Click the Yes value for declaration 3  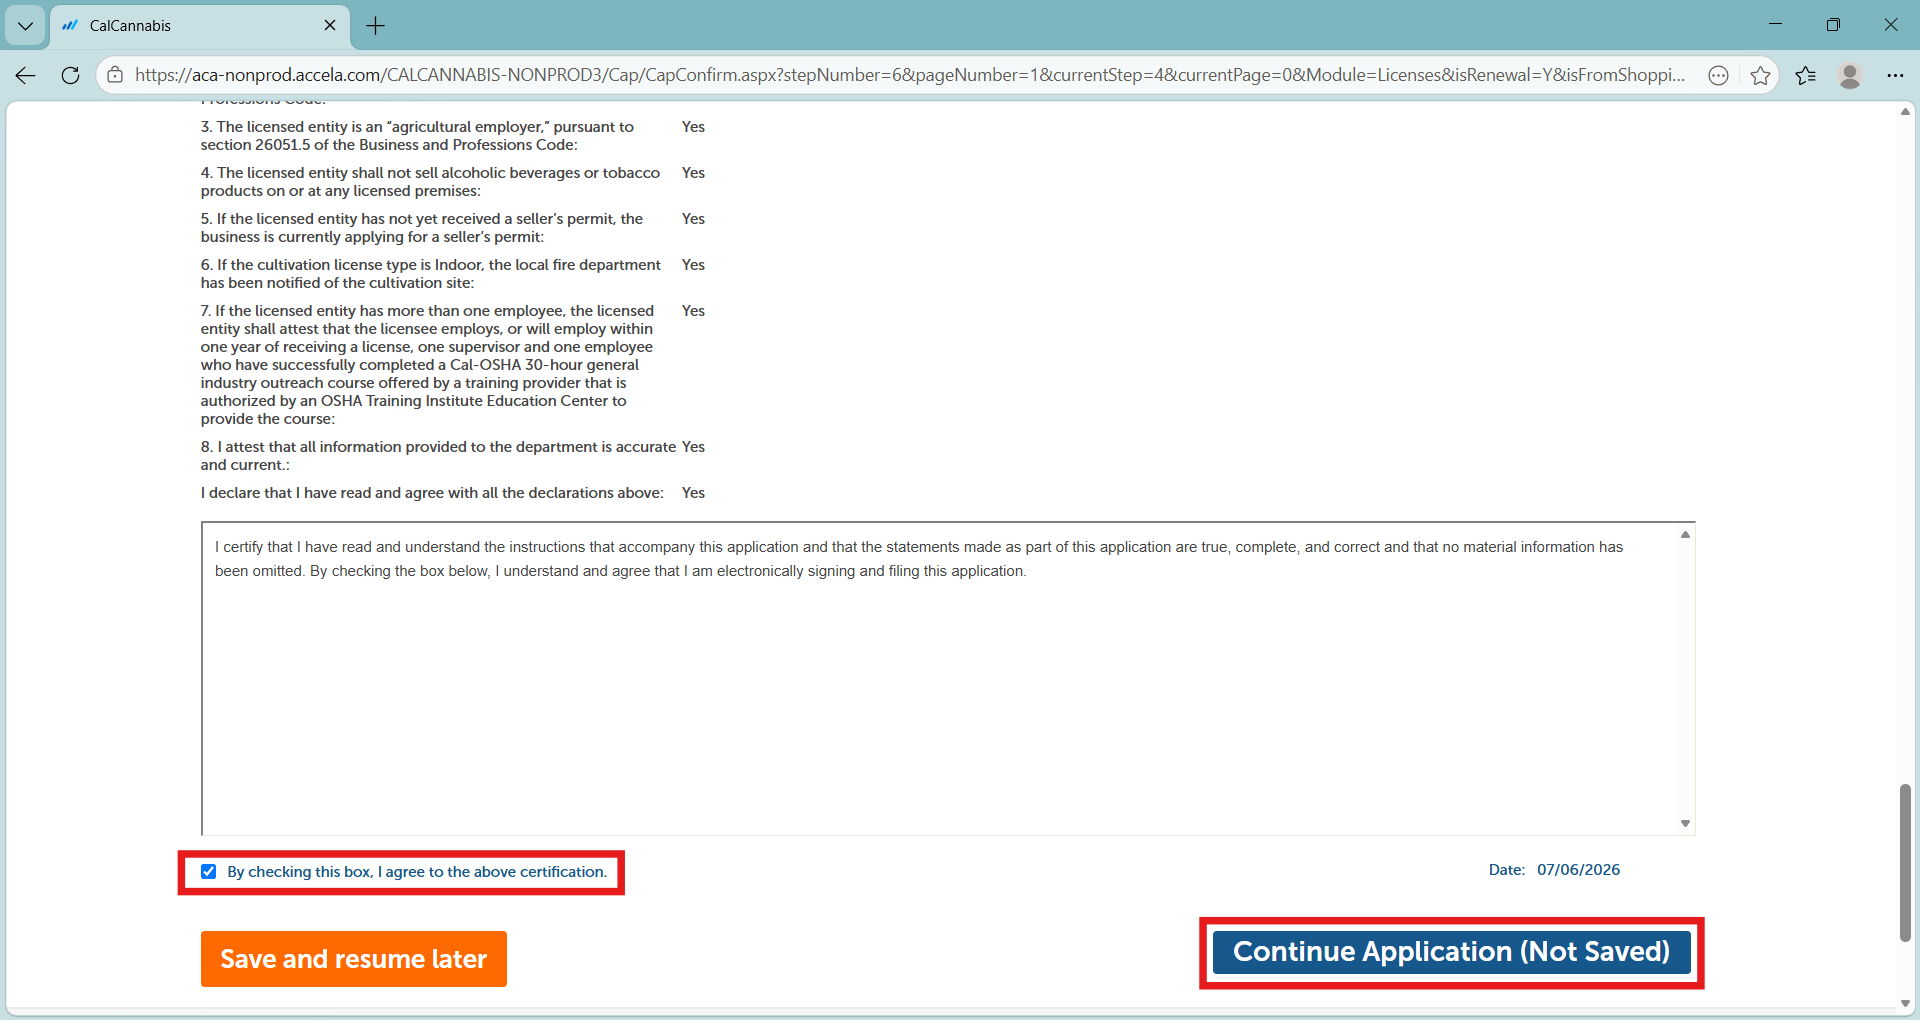[693, 127]
